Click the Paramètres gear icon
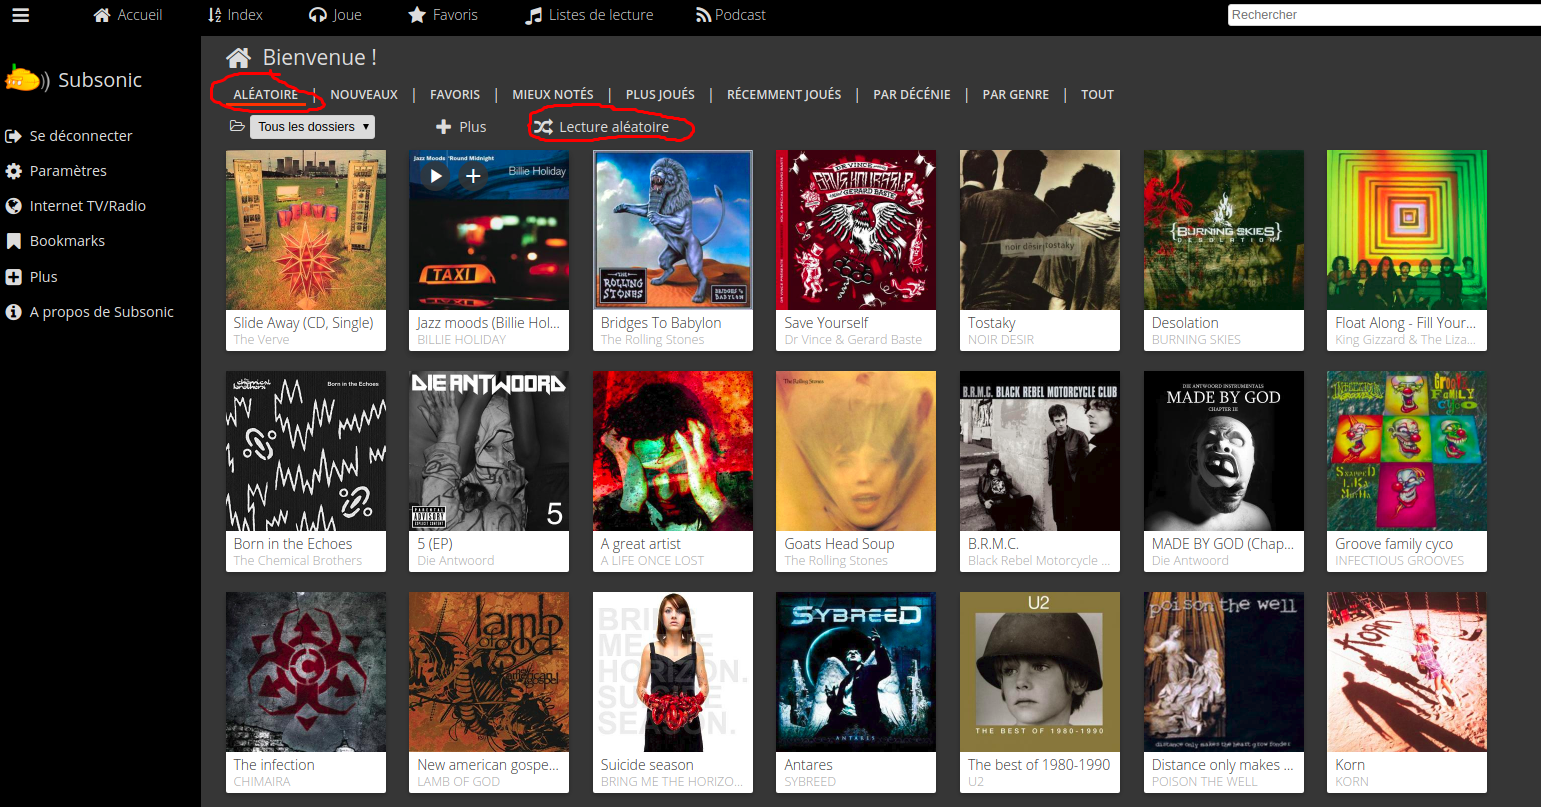 coord(14,171)
